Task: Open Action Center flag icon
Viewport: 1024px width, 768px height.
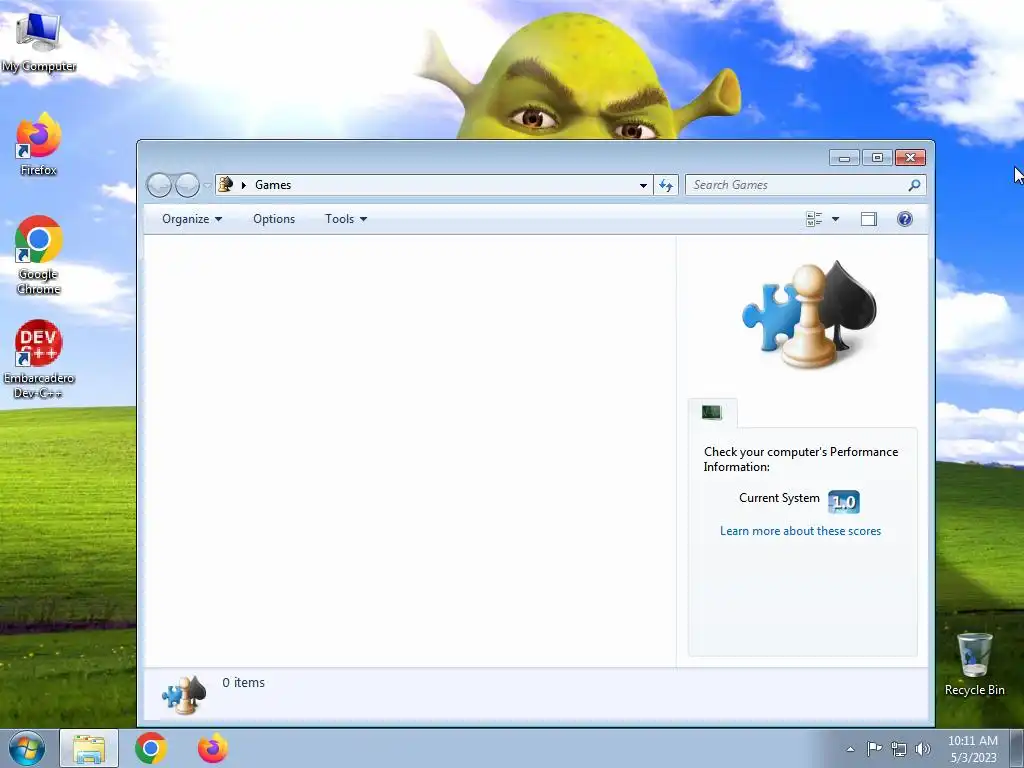Action: point(874,748)
